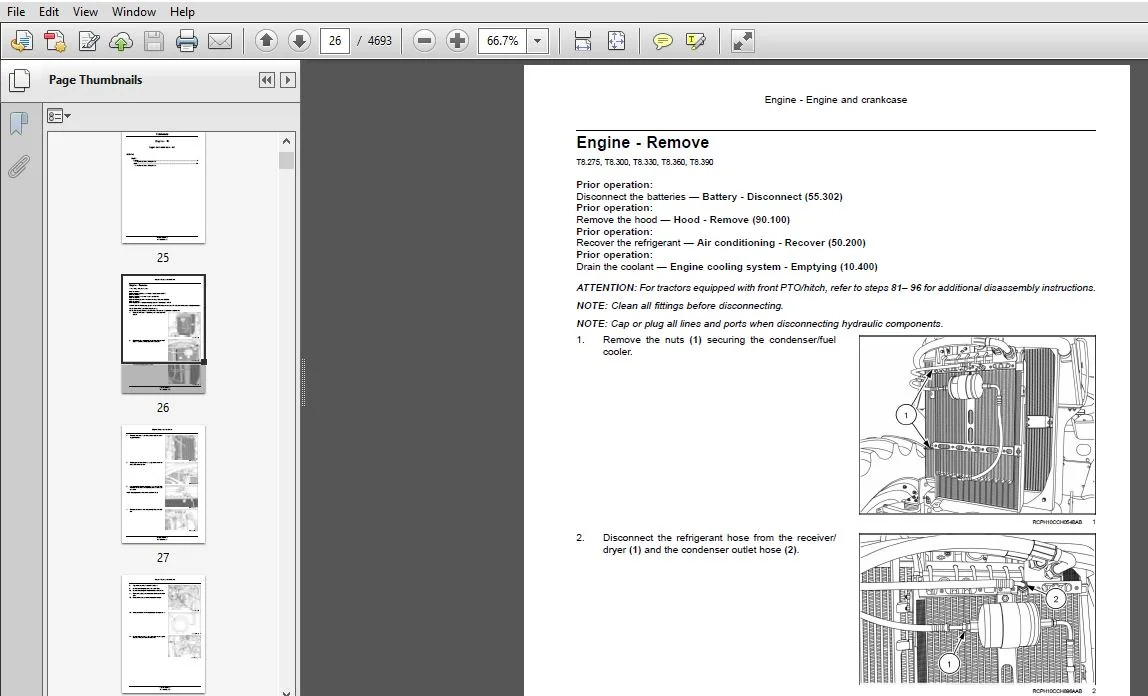Click 'Engine cooling system - Emptying (10.400)' text

[x=773, y=267]
